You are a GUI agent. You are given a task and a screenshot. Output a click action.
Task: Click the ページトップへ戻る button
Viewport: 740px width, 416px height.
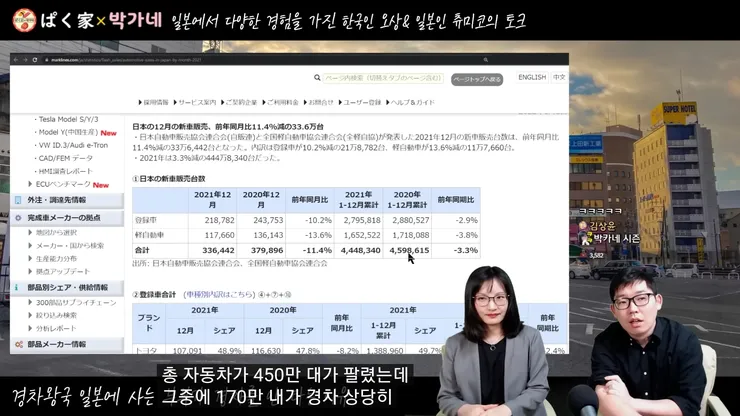477,79
